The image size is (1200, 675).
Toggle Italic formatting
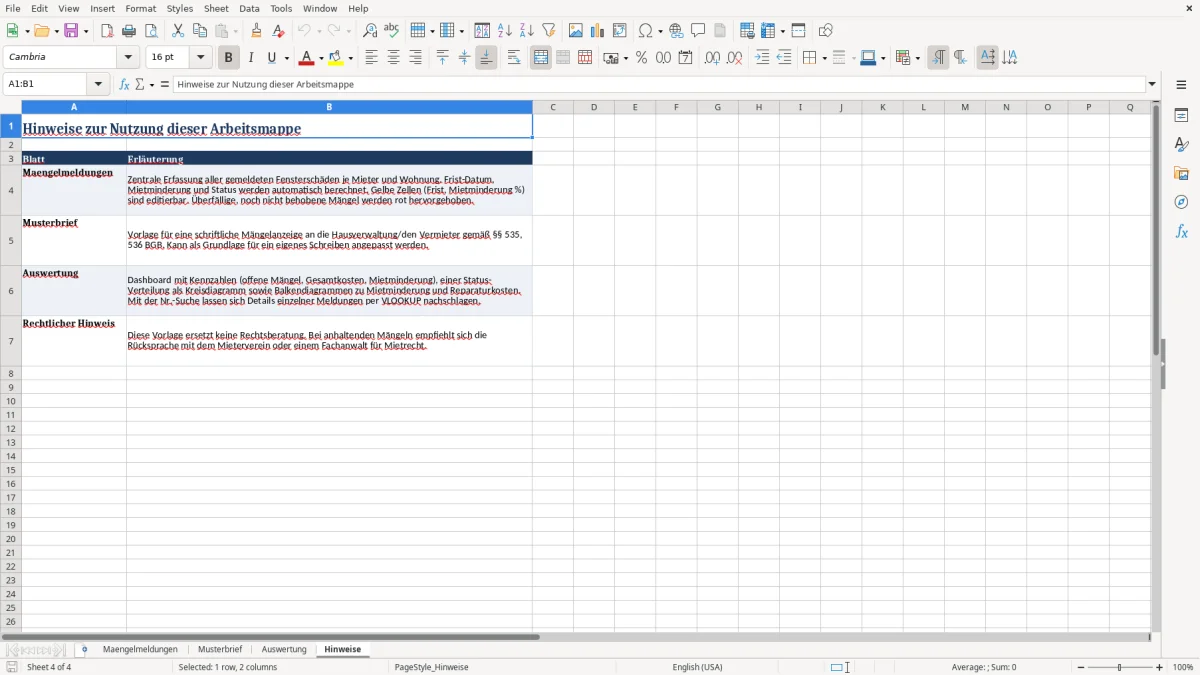point(251,58)
